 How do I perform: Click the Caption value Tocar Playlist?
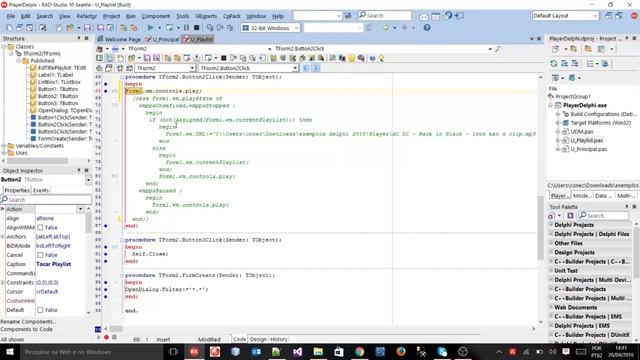[53, 264]
